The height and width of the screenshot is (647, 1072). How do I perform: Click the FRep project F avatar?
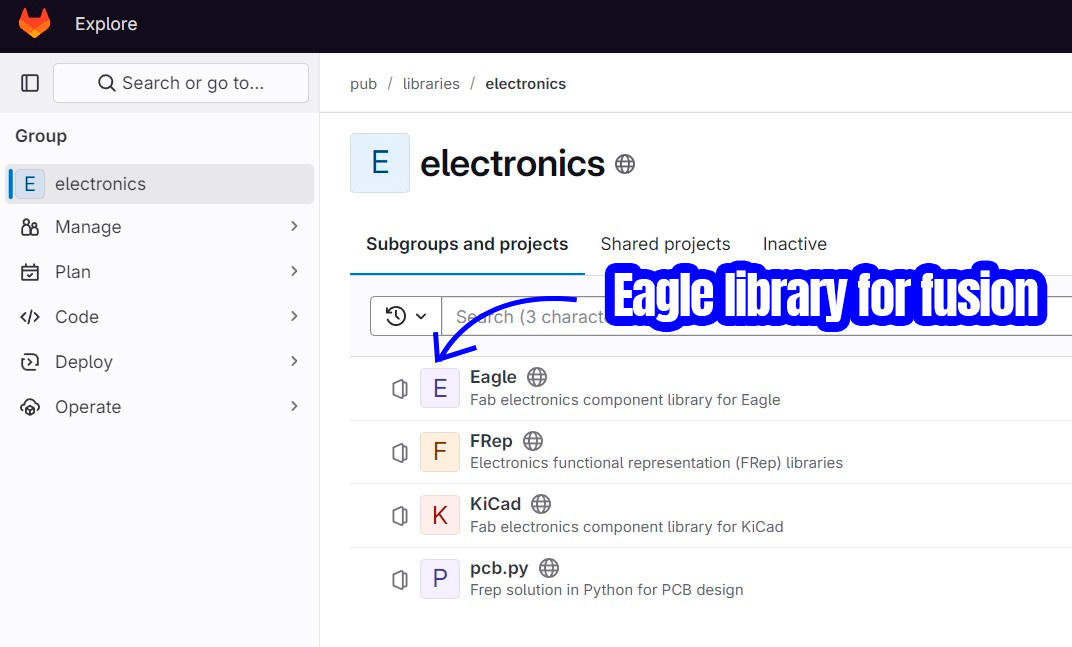point(440,451)
